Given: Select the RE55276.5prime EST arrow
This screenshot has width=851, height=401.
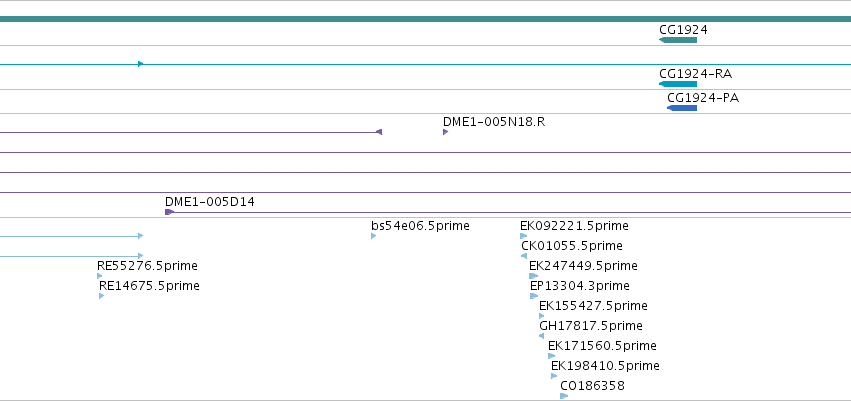Looking at the screenshot, I should (99, 276).
